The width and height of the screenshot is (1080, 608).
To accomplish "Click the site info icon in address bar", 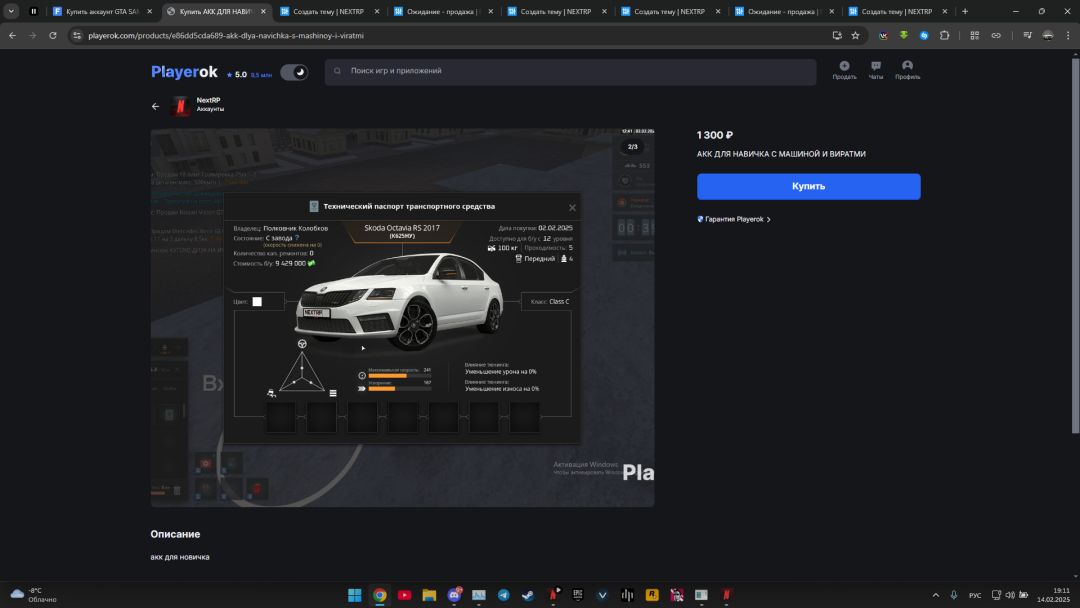I will (x=77, y=35).
